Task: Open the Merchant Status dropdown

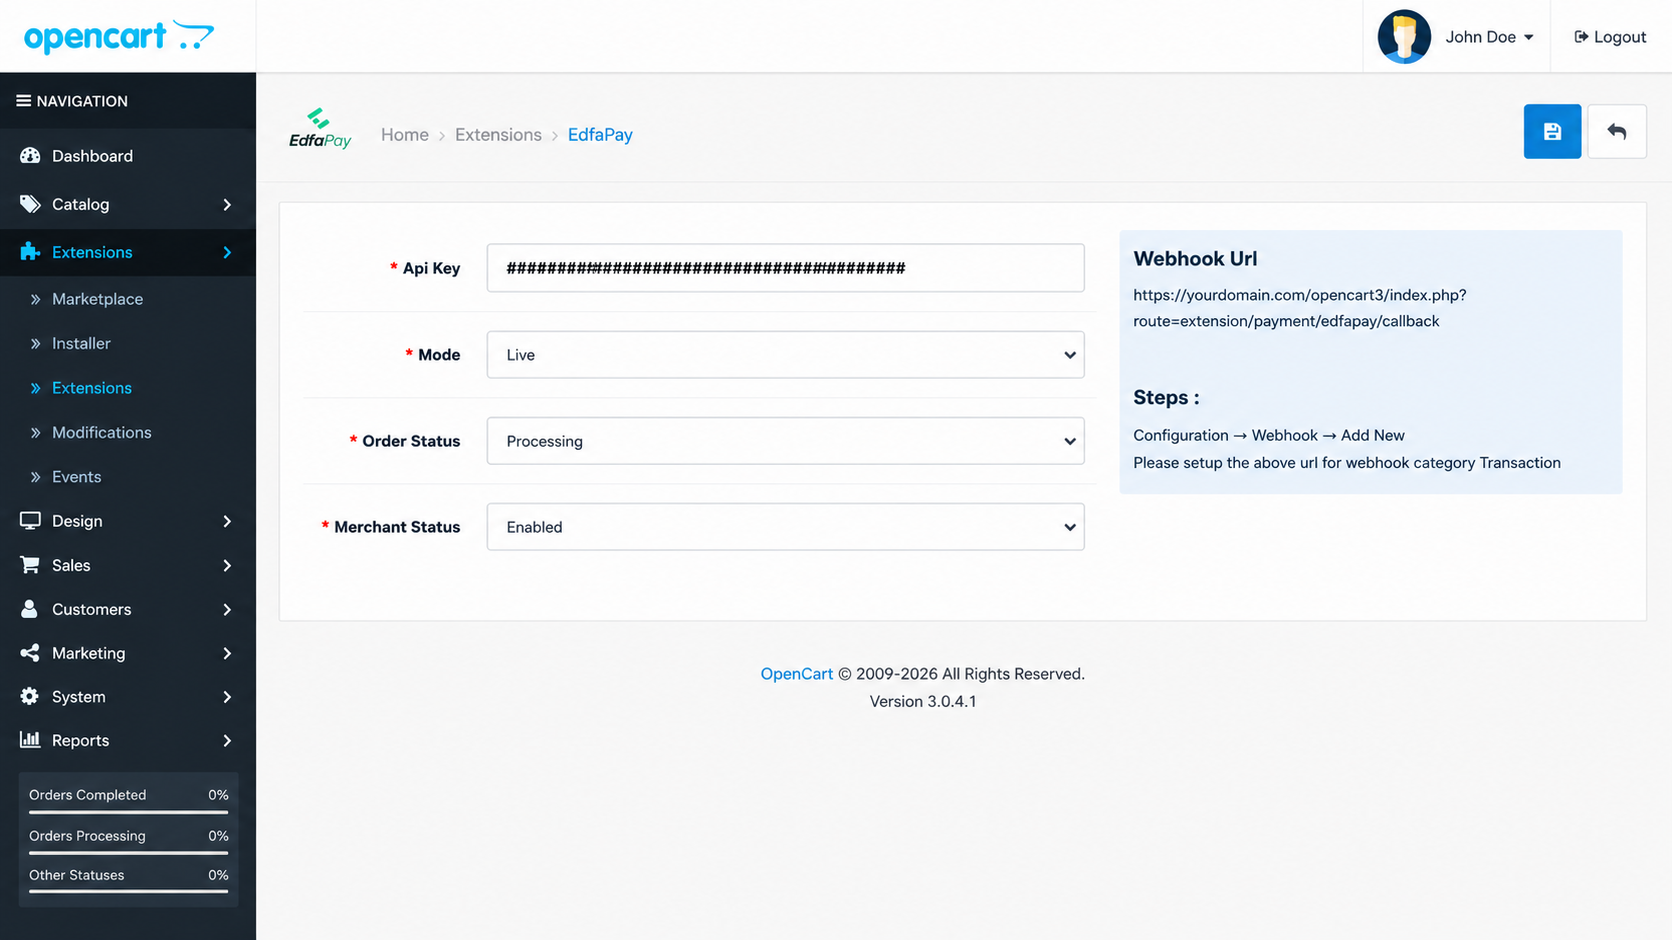Action: (x=785, y=527)
